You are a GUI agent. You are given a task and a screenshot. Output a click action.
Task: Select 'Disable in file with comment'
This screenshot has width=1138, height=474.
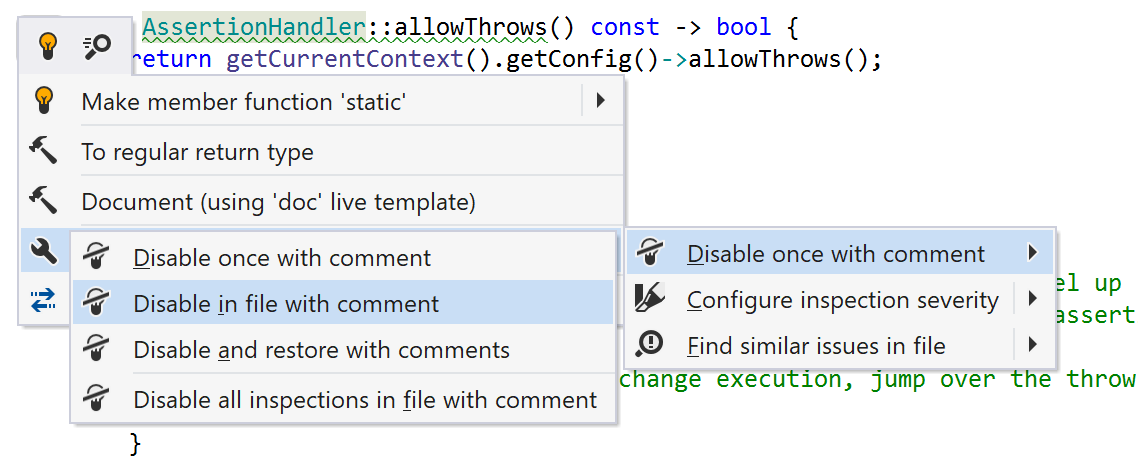tap(286, 304)
